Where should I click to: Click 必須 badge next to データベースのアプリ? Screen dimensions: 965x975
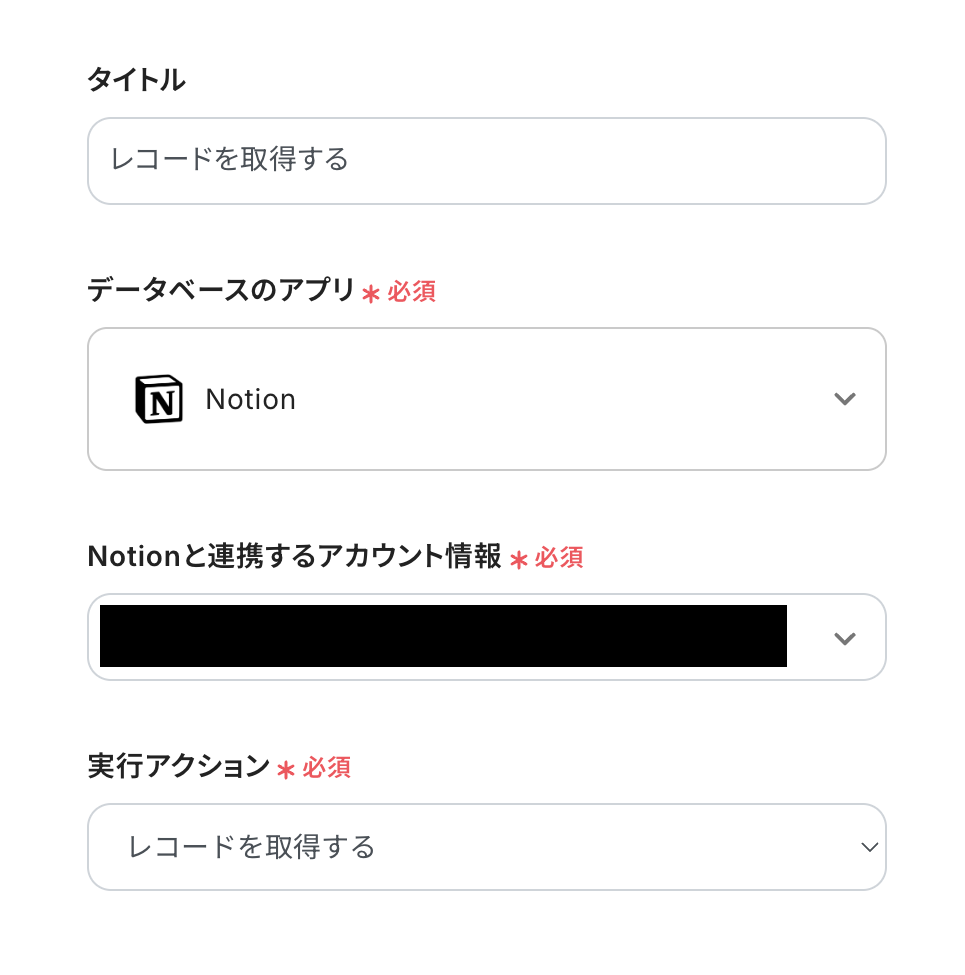coord(411,292)
